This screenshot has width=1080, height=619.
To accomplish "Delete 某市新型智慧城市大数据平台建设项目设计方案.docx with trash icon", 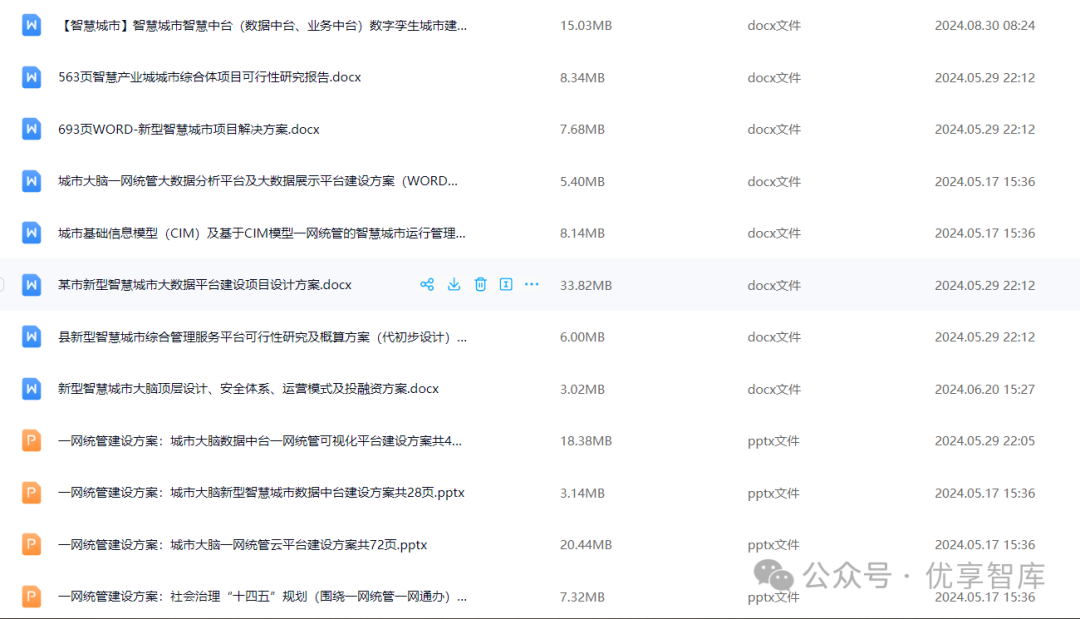I will [x=480, y=284].
